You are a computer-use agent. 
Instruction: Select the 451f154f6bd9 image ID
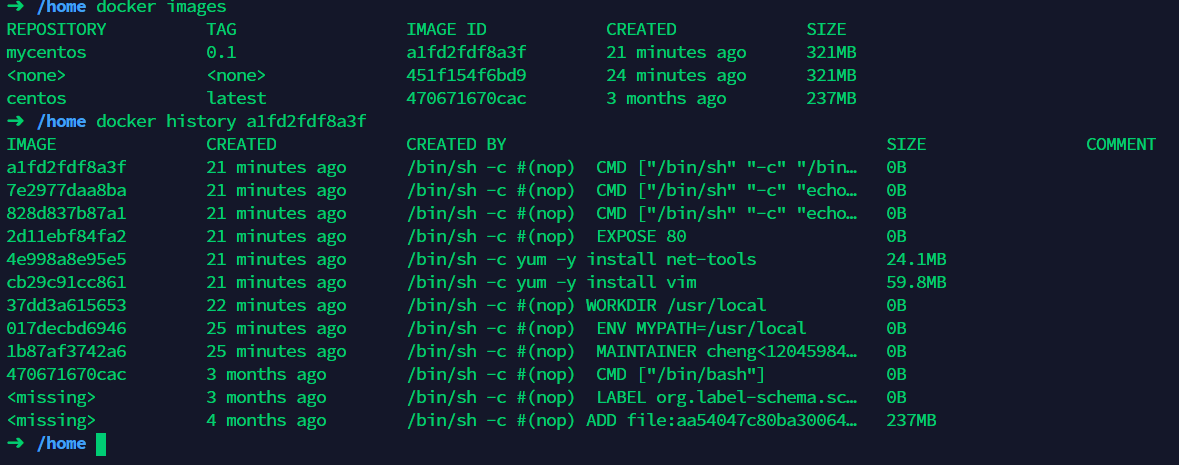466,75
